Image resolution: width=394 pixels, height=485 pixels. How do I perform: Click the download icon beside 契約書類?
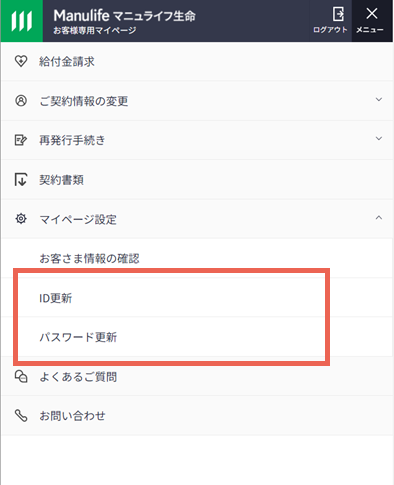21,179
